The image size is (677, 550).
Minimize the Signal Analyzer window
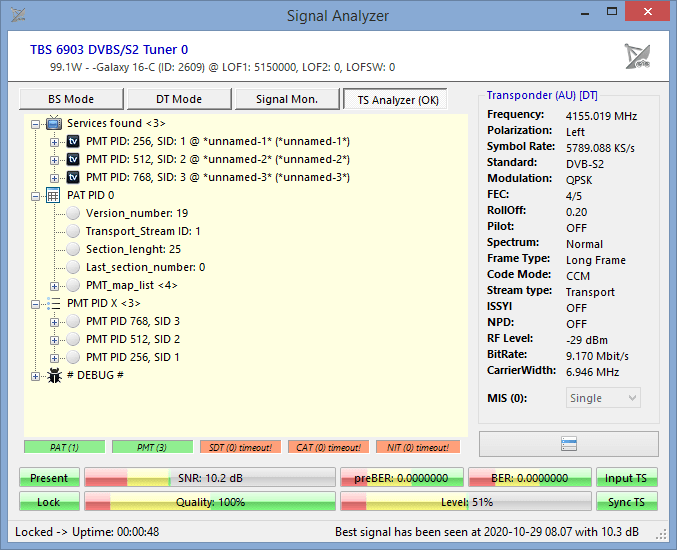585,12
